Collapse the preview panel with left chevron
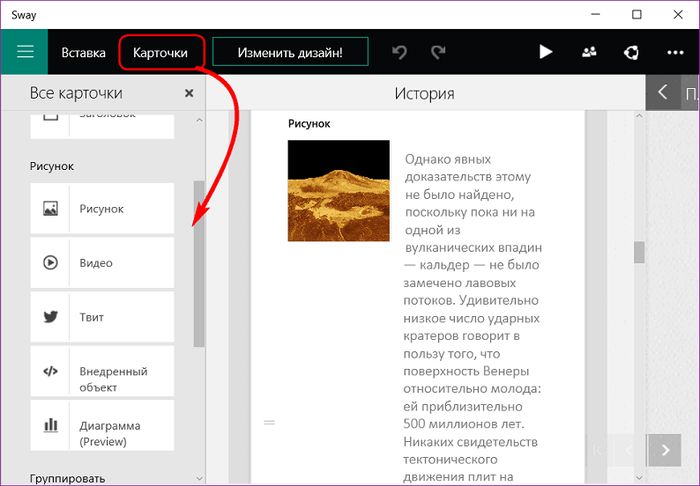Image resolution: width=700 pixels, height=486 pixels. point(662,93)
